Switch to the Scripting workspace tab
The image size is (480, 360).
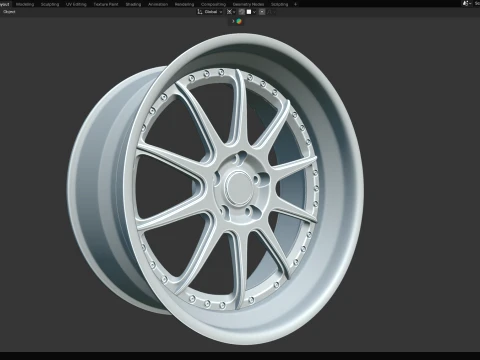pos(279,4)
